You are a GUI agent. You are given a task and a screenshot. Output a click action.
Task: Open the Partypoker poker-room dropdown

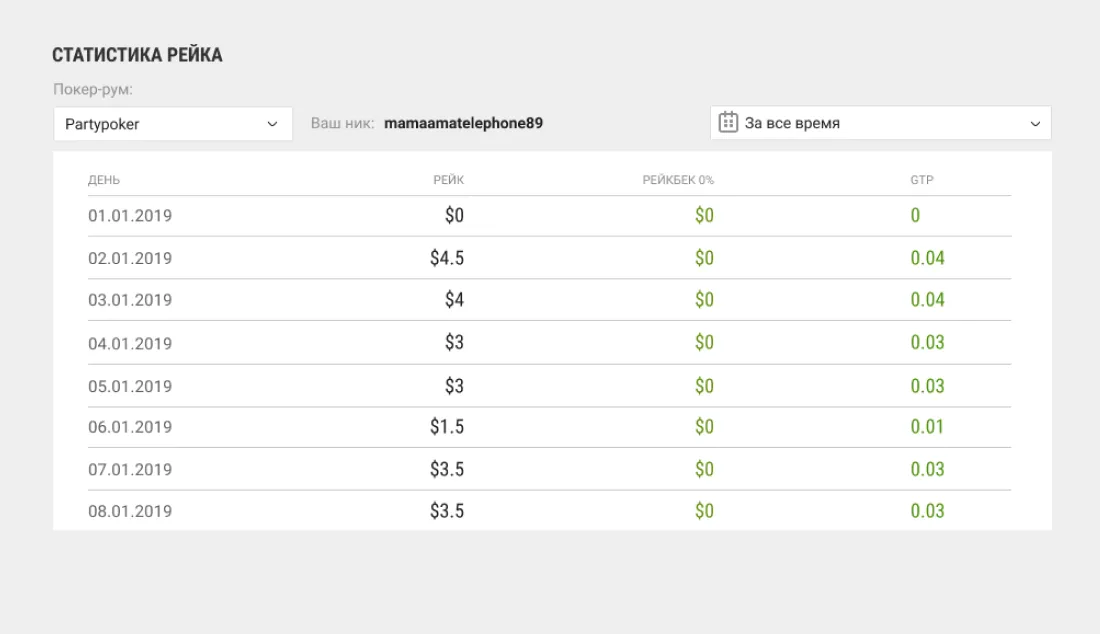point(173,124)
